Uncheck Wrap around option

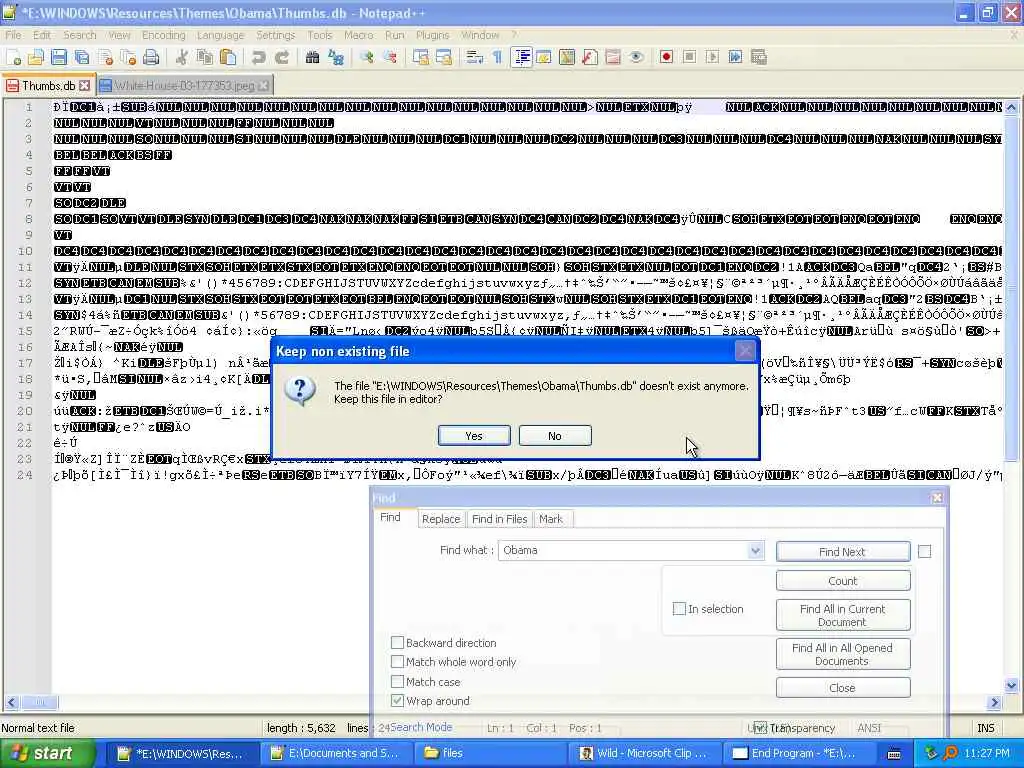pos(397,700)
